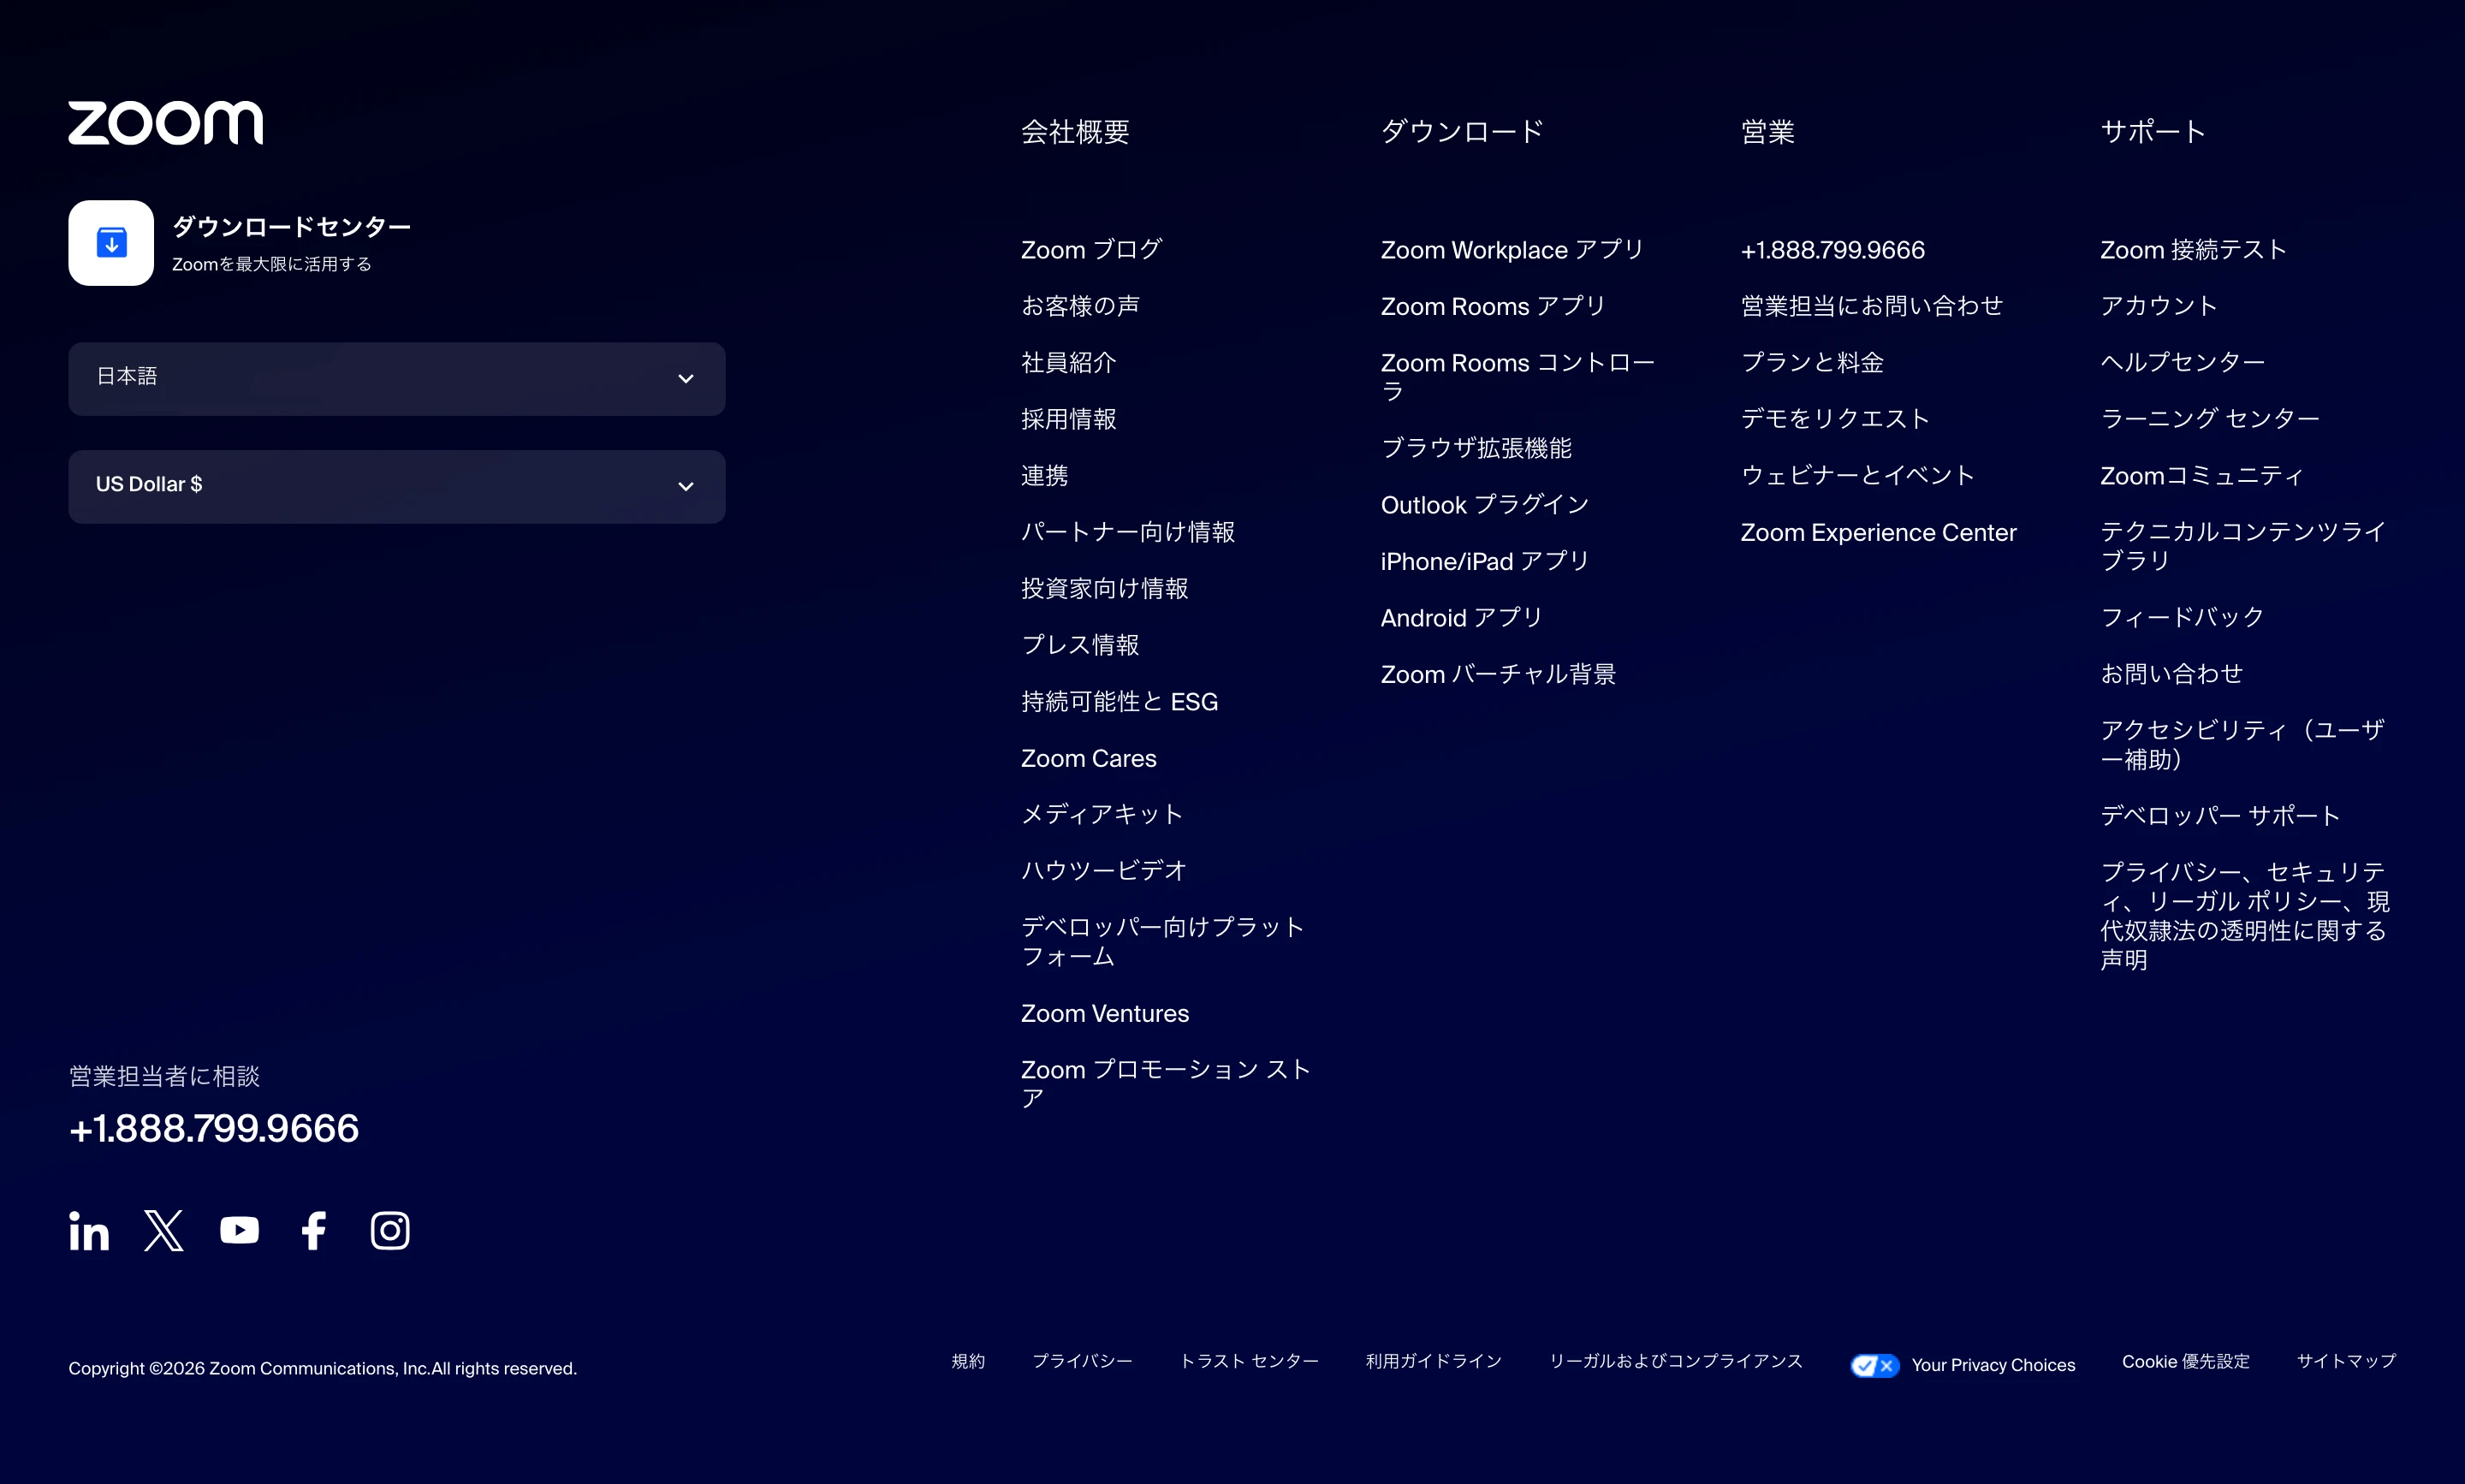The image size is (2465, 1484).
Task: Open Zoom's X (Twitter) icon
Action: click(164, 1231)
